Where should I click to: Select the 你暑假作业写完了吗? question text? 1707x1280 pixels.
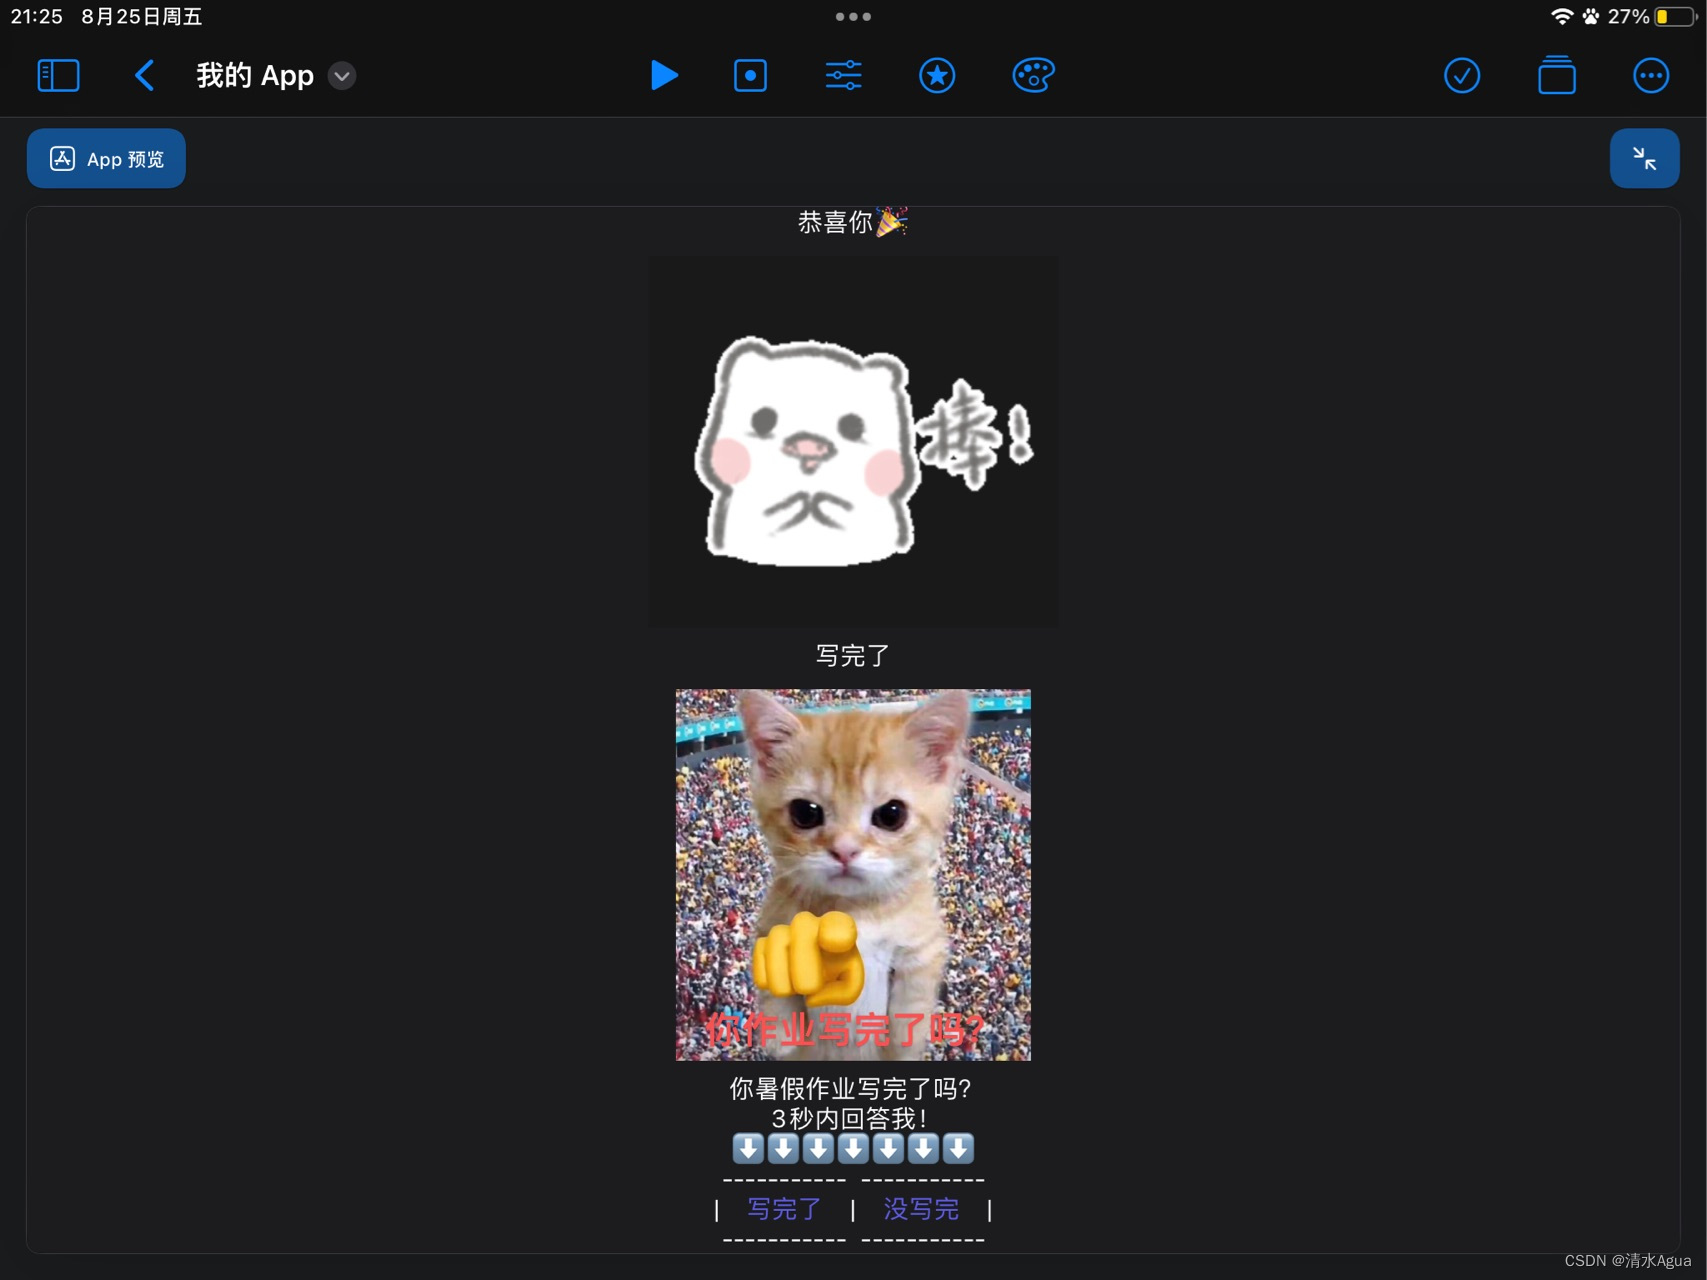(851, 1088)
